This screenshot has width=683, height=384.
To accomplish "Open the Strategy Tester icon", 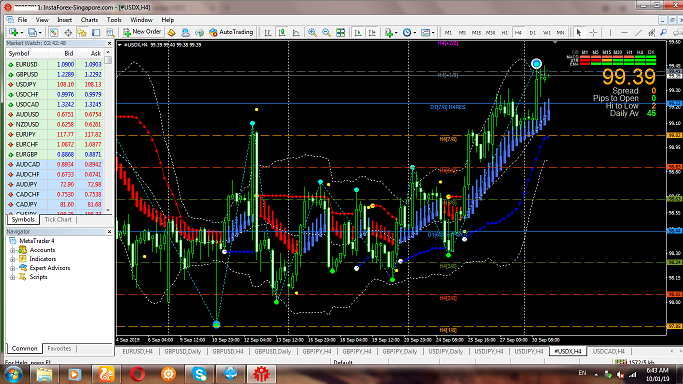I will [110, 33].
